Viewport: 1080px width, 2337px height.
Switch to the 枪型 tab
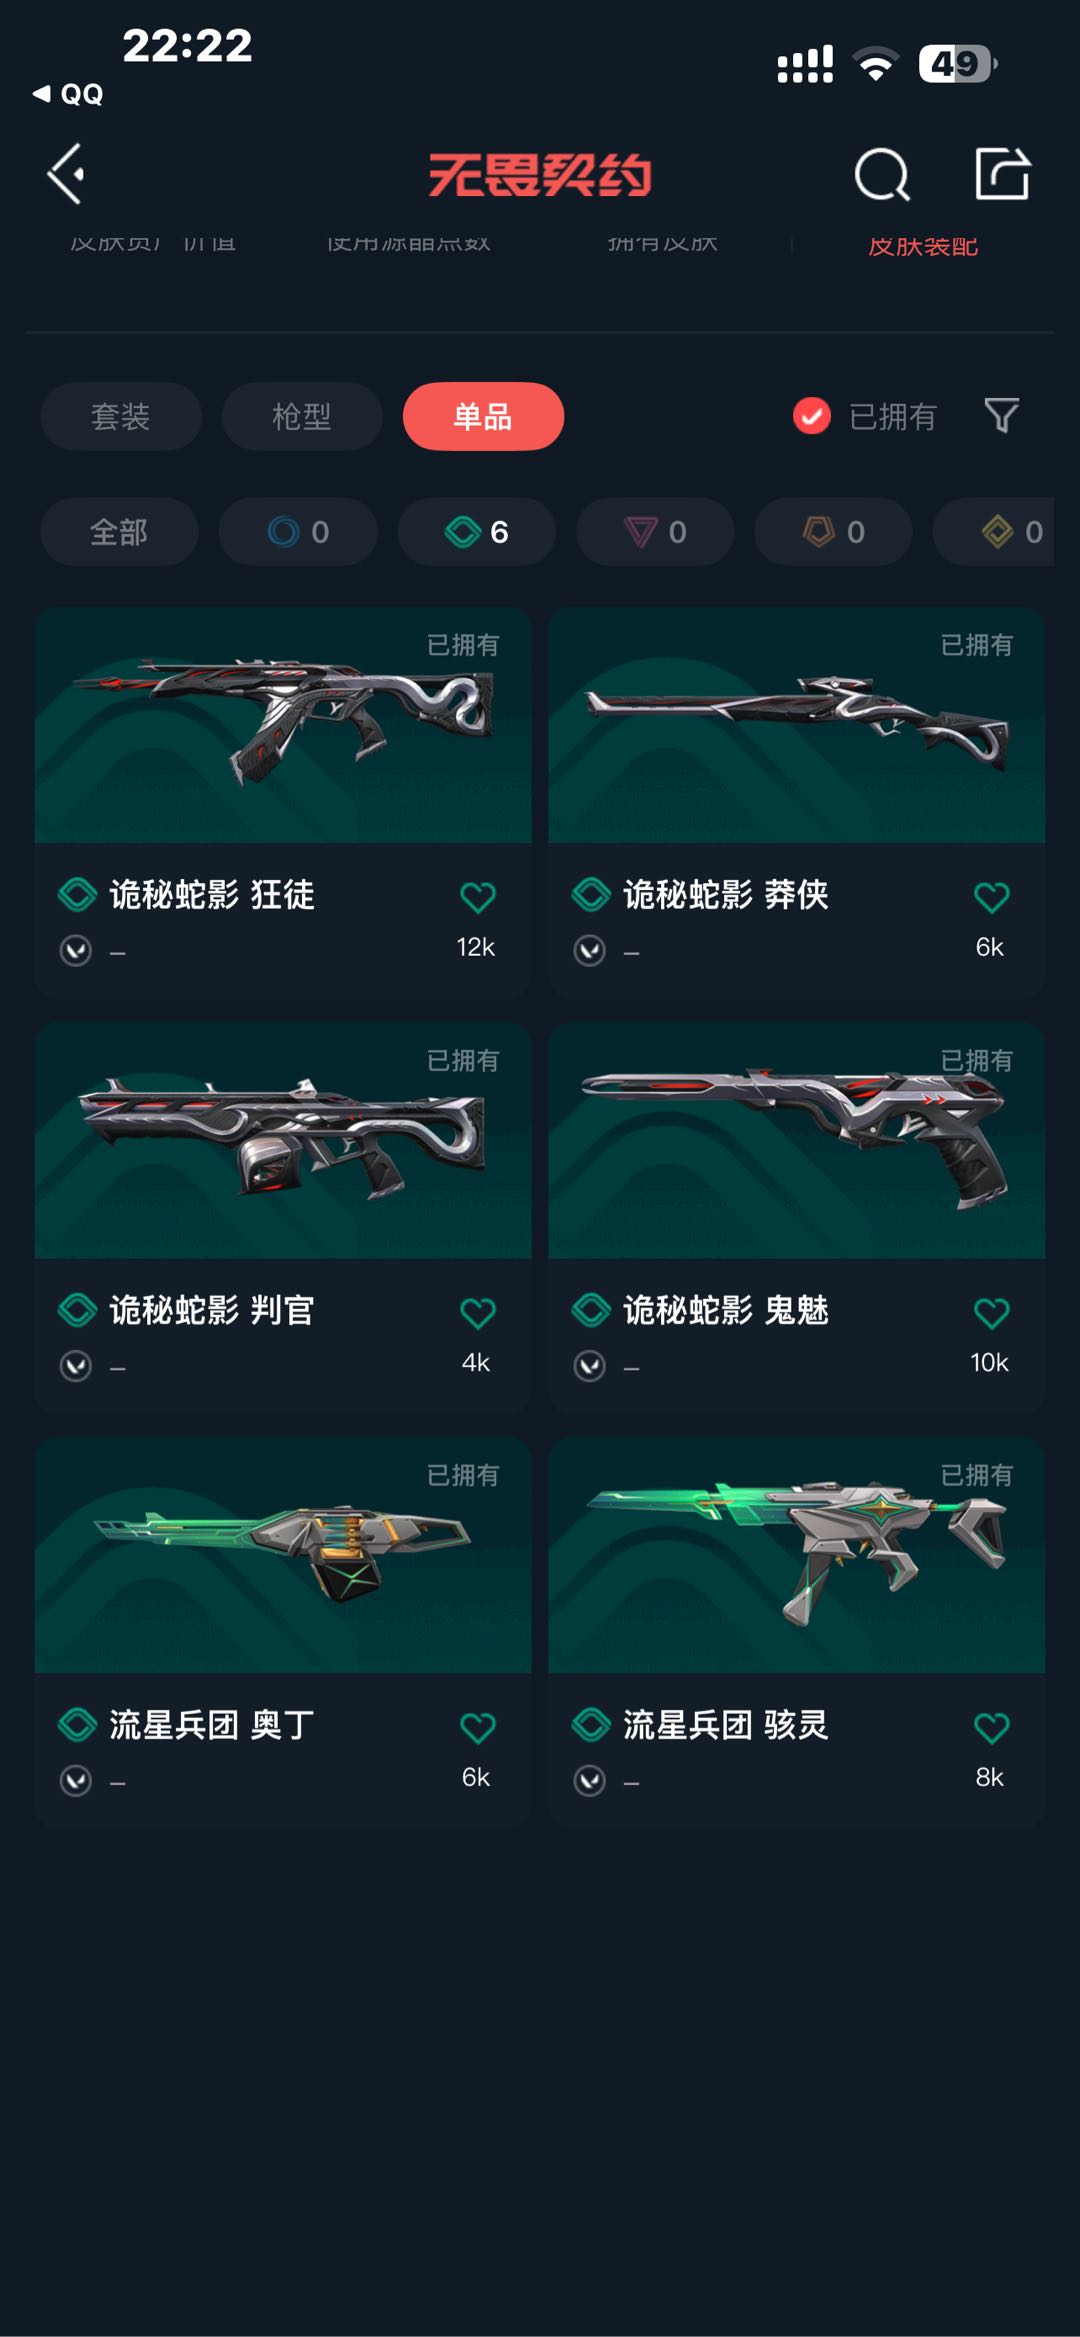click(x=302, y=416)
